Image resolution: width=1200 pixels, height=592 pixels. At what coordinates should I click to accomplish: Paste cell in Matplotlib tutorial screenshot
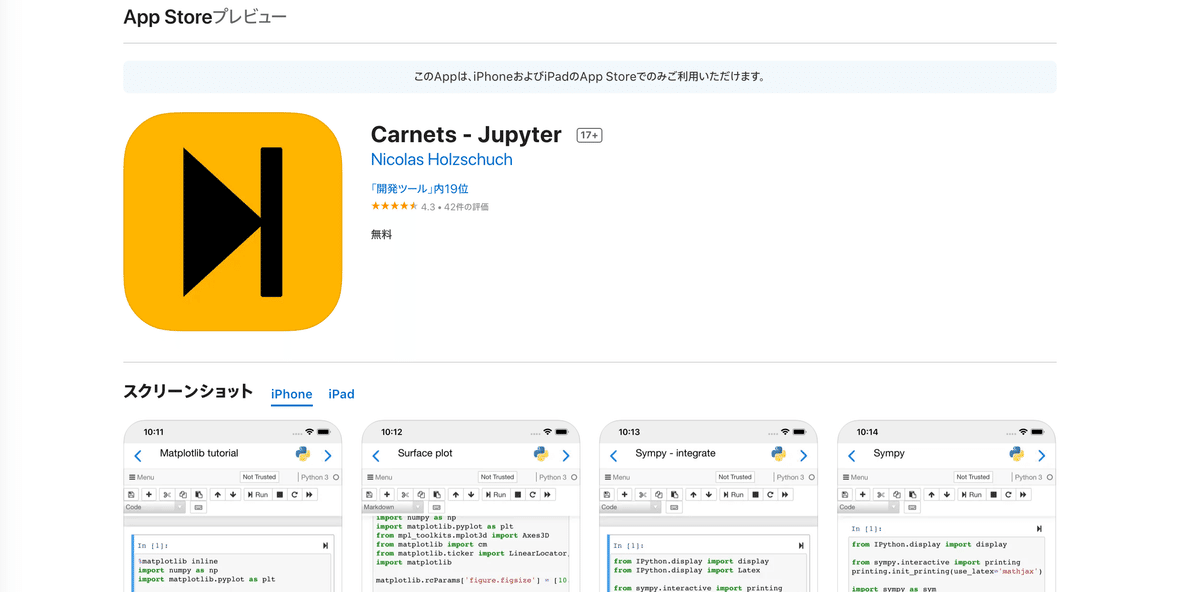tap(199, 495)
